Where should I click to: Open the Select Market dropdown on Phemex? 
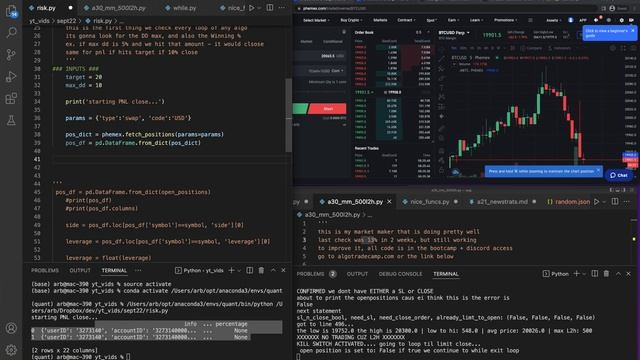[x=316, y=20]
